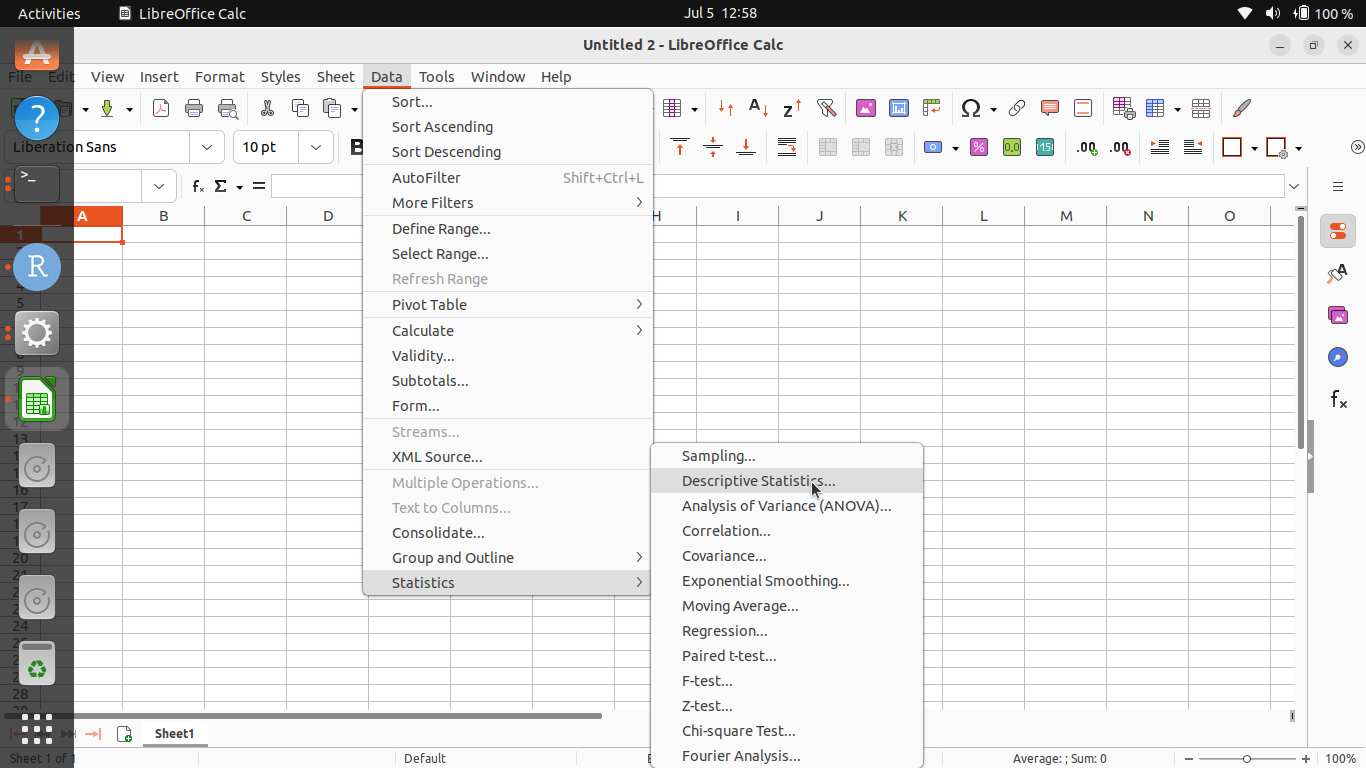This screenshot has height=768, width=1366.
Task: Show more toolbar items with chevron
Action: point(1357,147)
